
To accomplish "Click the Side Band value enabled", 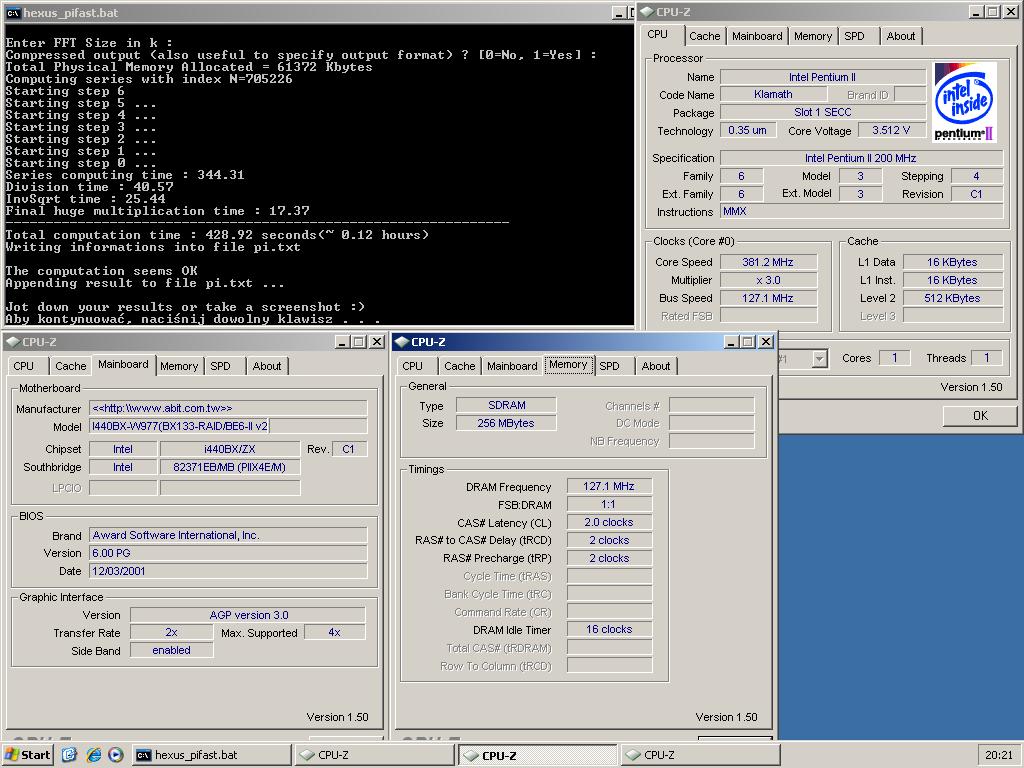I will tap(172, 650).
